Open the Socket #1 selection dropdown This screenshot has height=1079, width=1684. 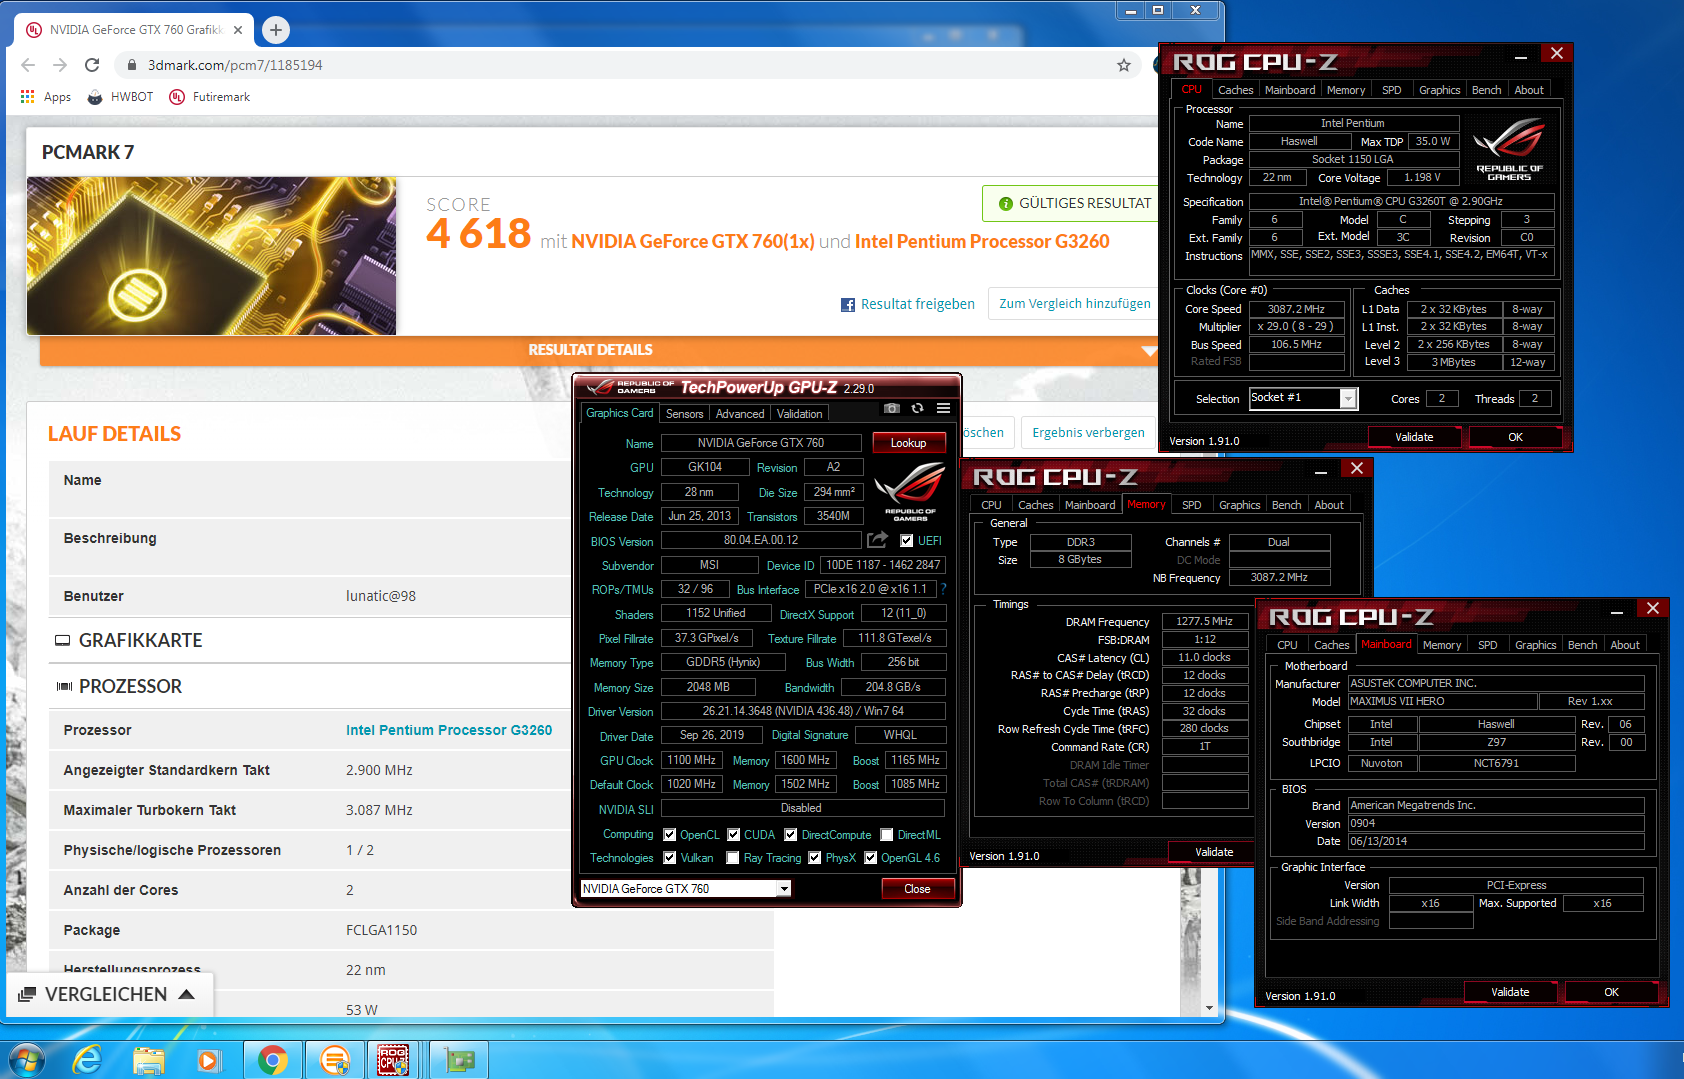[1349, 399]
